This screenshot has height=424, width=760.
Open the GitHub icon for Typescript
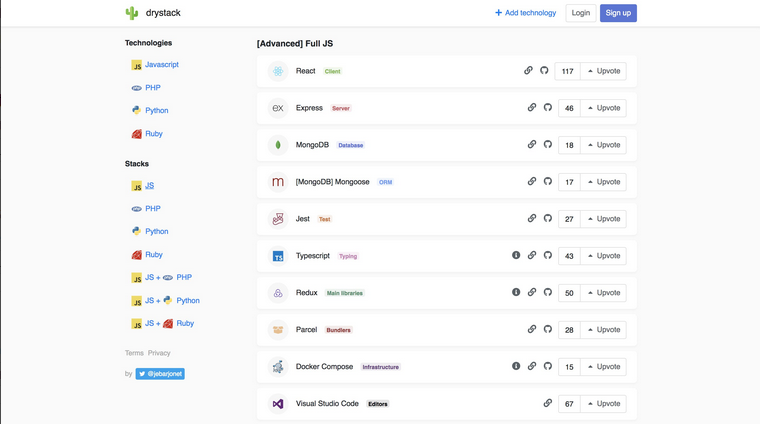click(x=548, y=255)
